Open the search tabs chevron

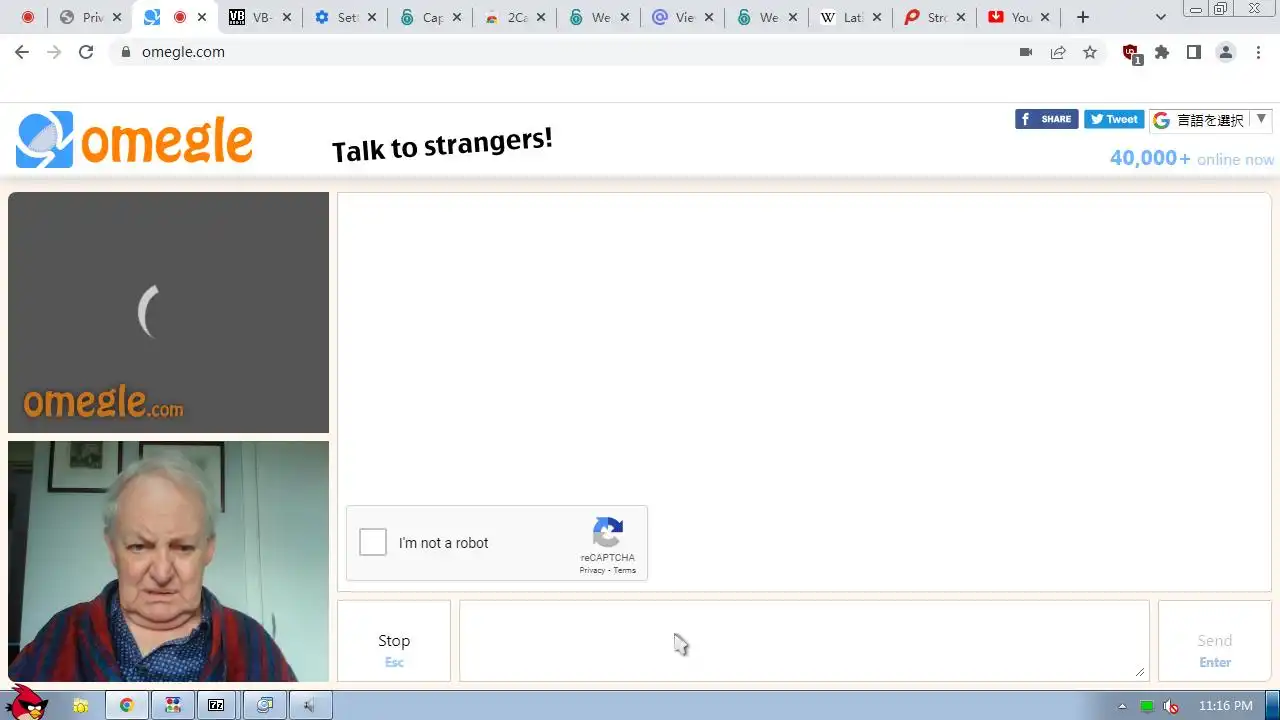click(x=1161, y=17)
